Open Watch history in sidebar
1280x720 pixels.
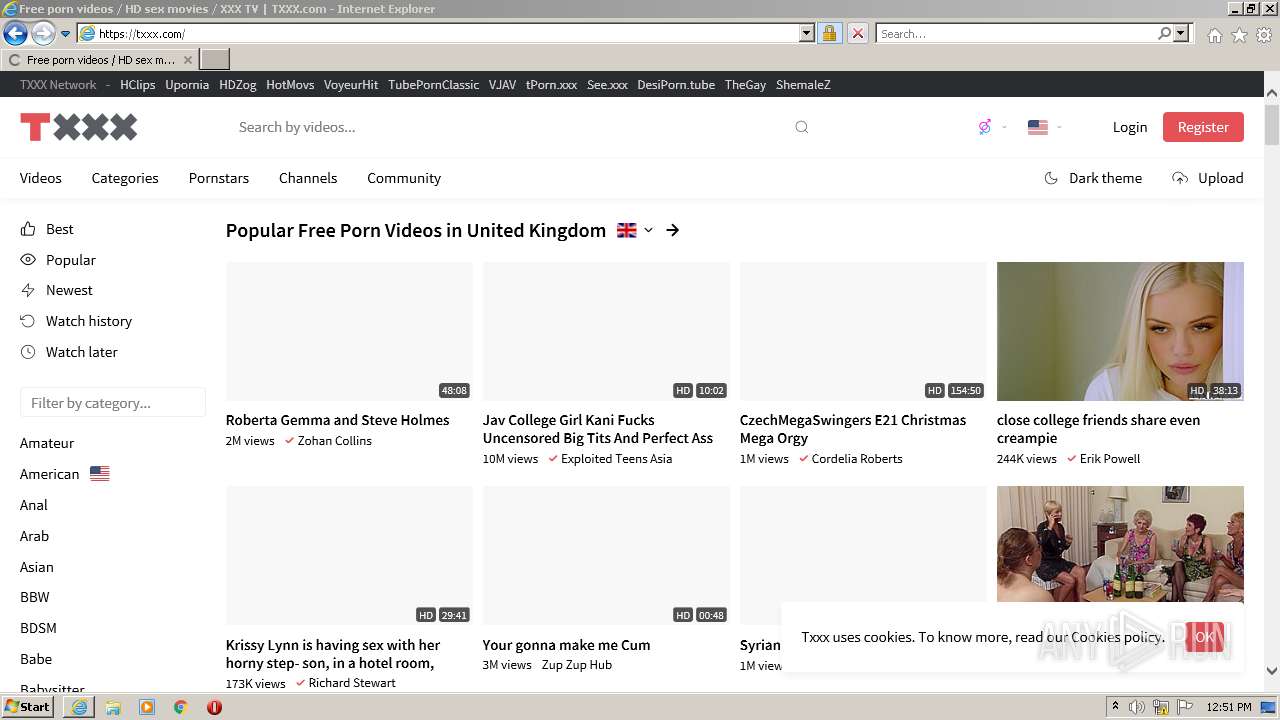76,321
